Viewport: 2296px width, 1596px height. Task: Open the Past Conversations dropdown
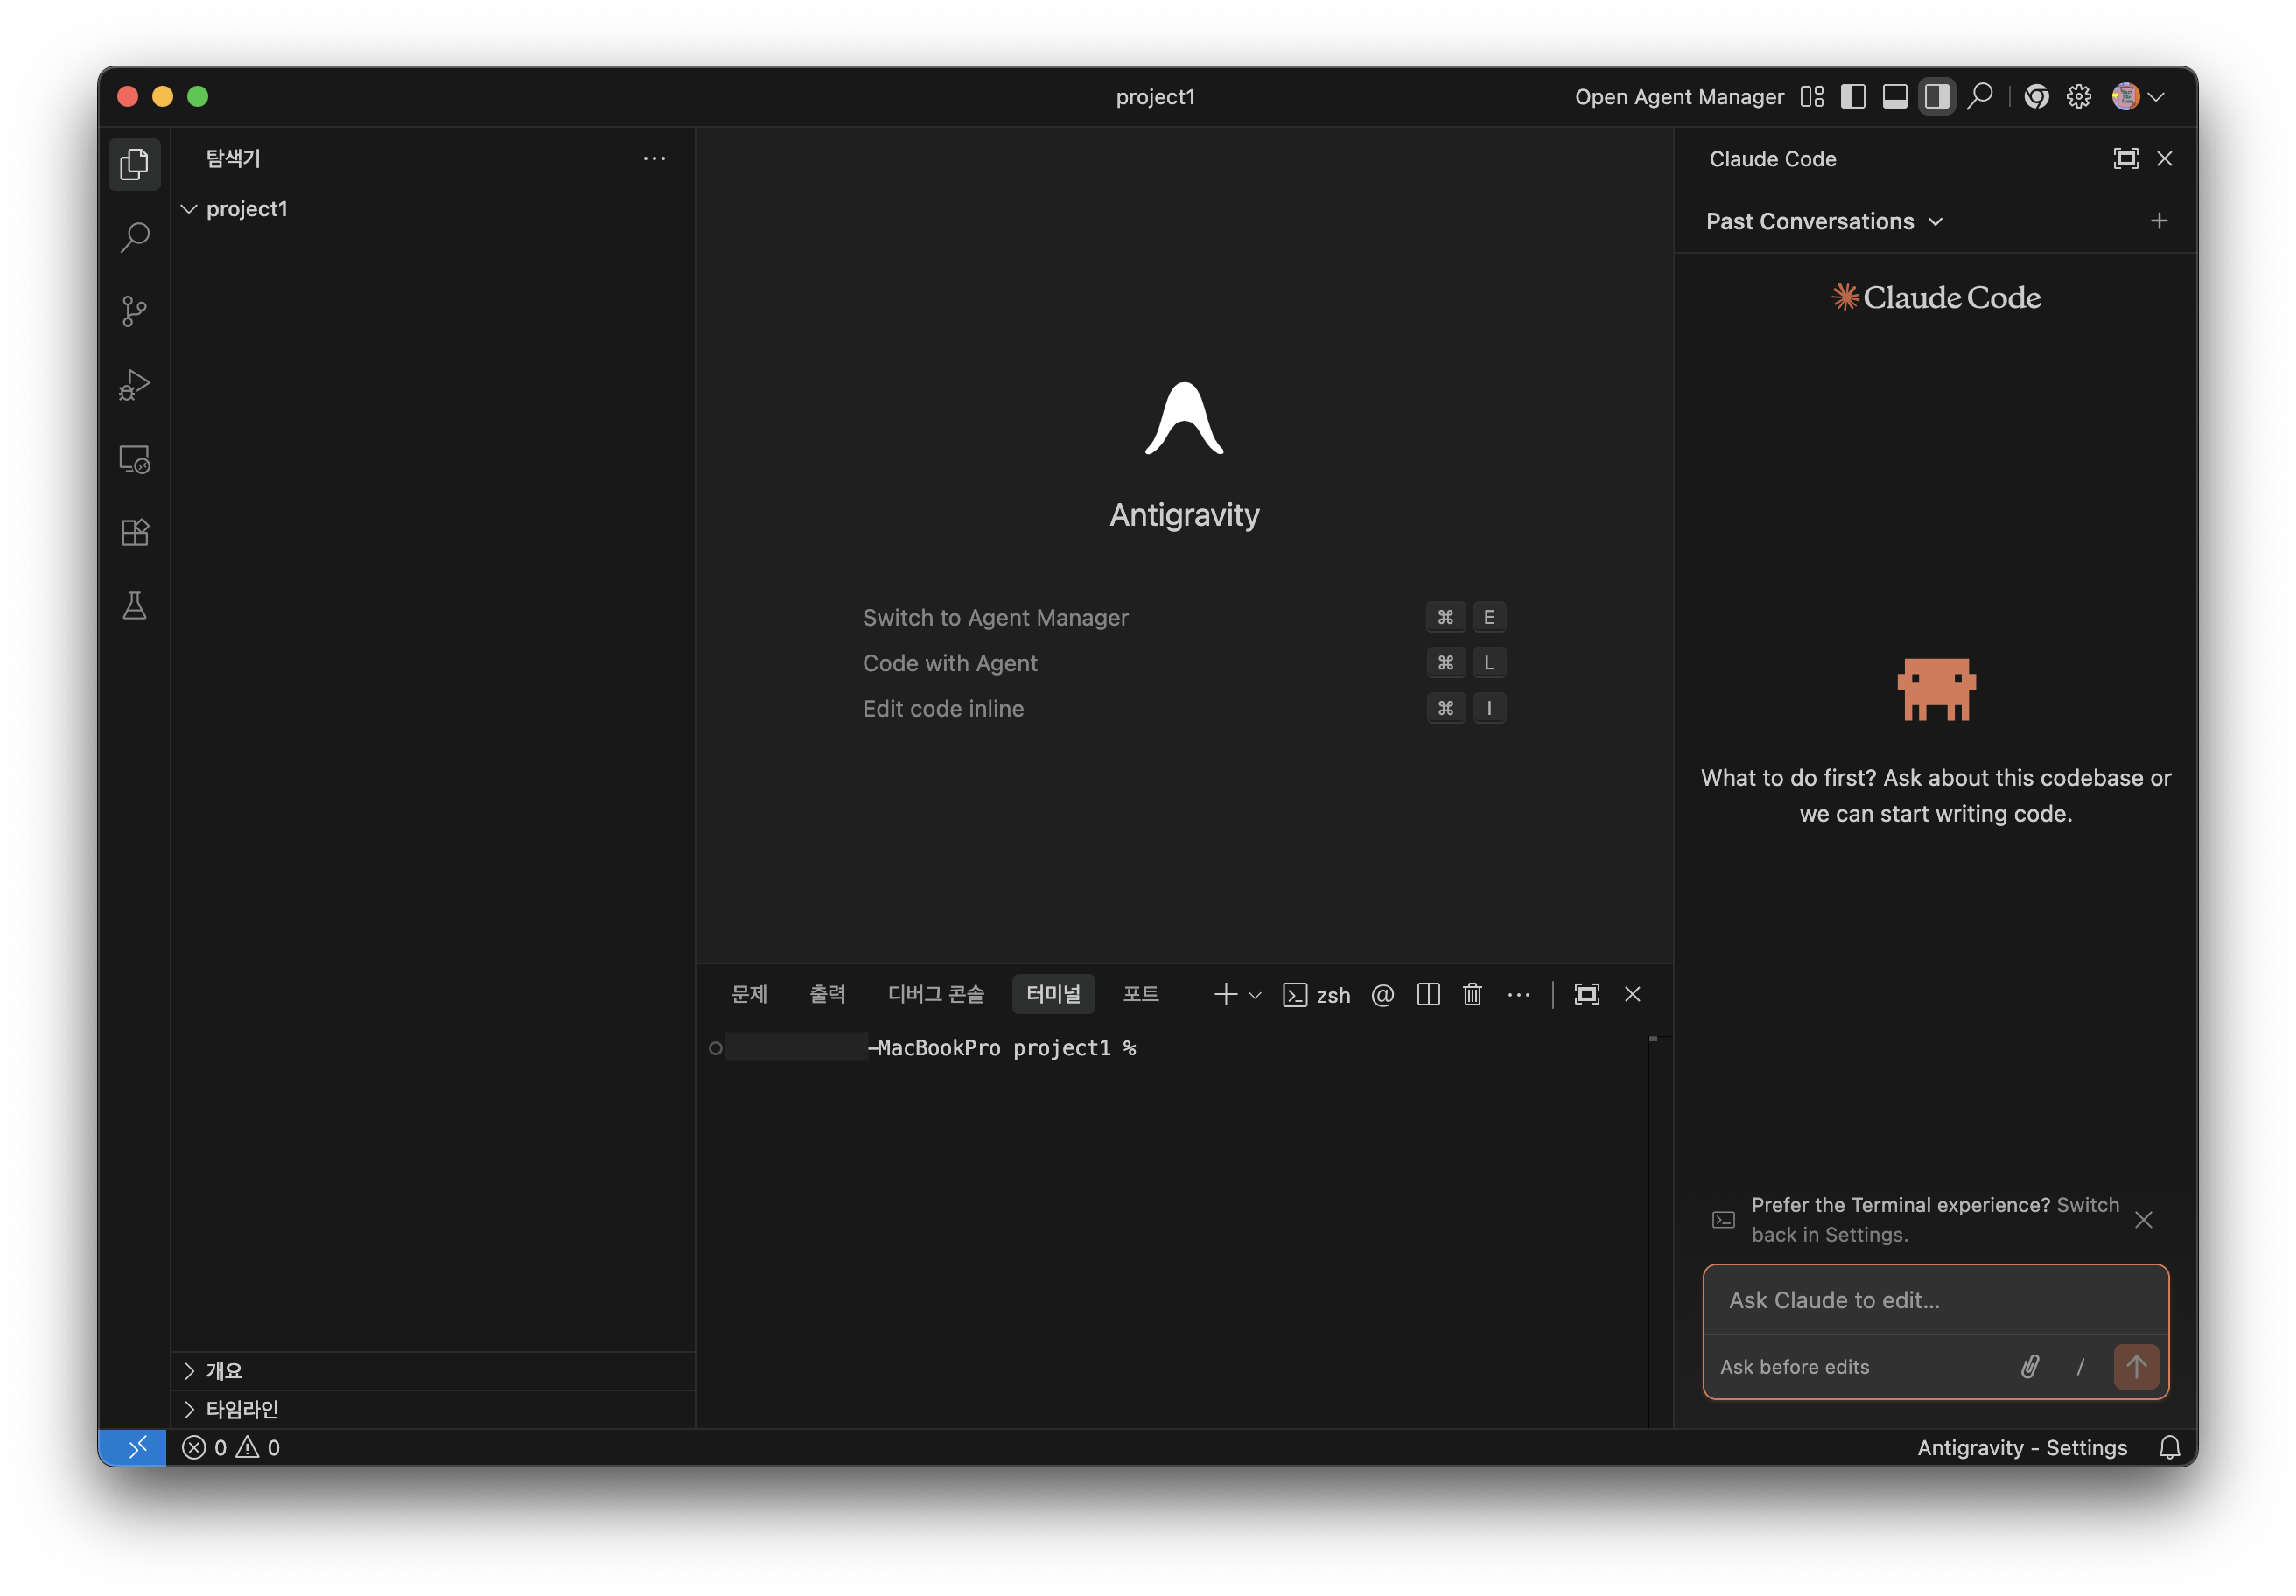(1823, 221)
